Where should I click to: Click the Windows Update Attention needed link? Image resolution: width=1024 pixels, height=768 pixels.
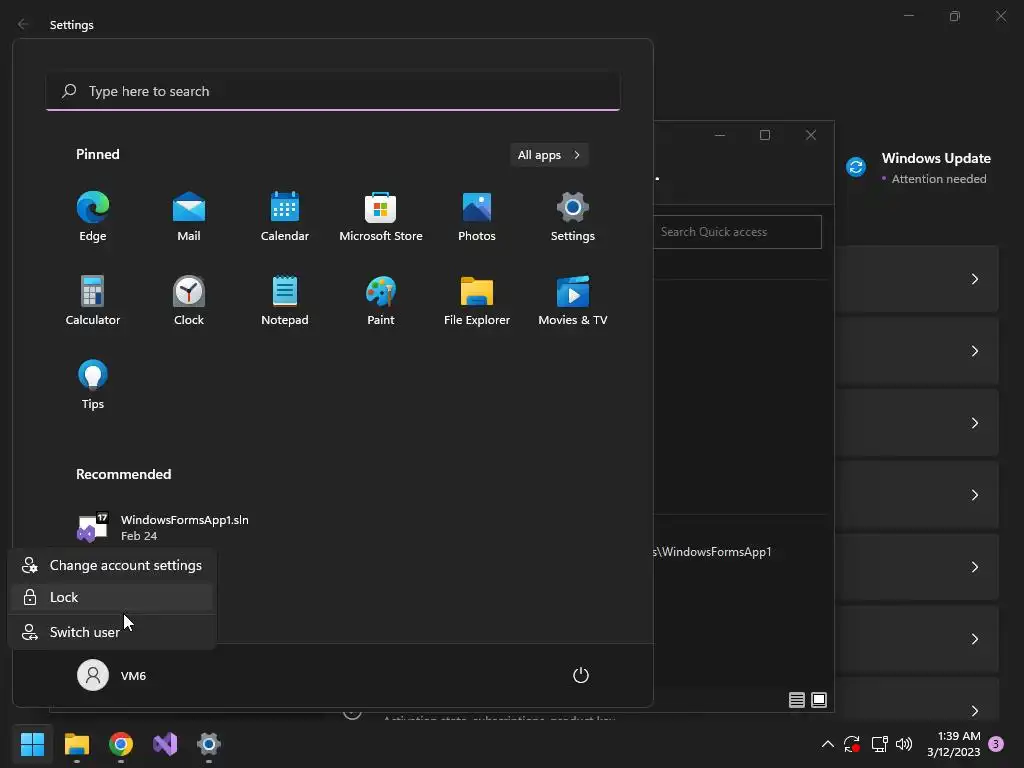(x=939, y=179)
